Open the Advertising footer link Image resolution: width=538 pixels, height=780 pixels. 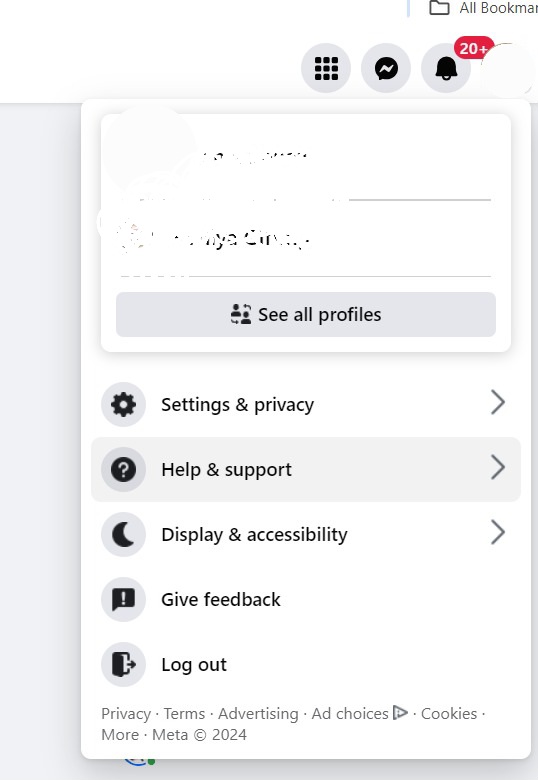coord(259,714)
